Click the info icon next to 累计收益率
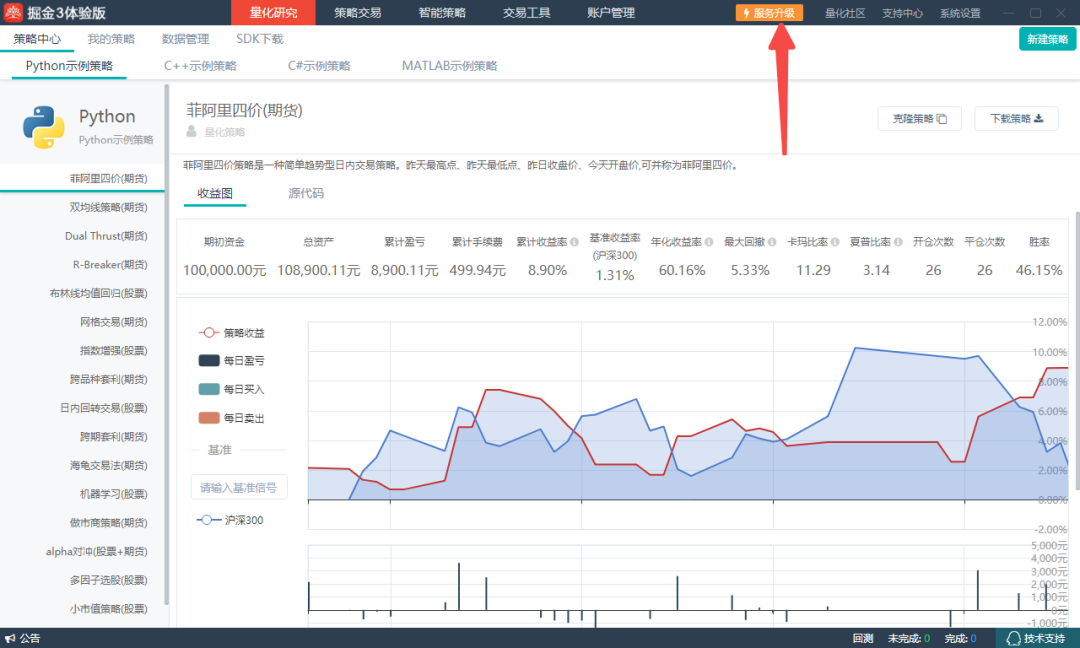1080x648 pixels. pyautogui.click(x=574, y=242)
